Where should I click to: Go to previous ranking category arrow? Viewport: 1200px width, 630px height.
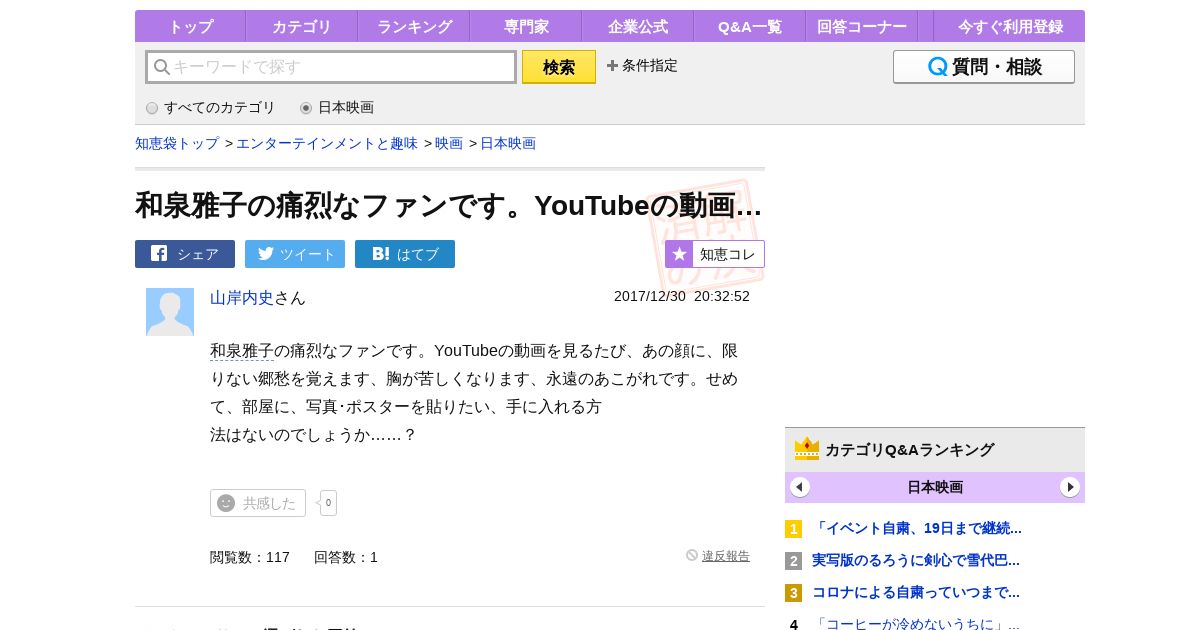pyautogui.click(x=800, y=487)
